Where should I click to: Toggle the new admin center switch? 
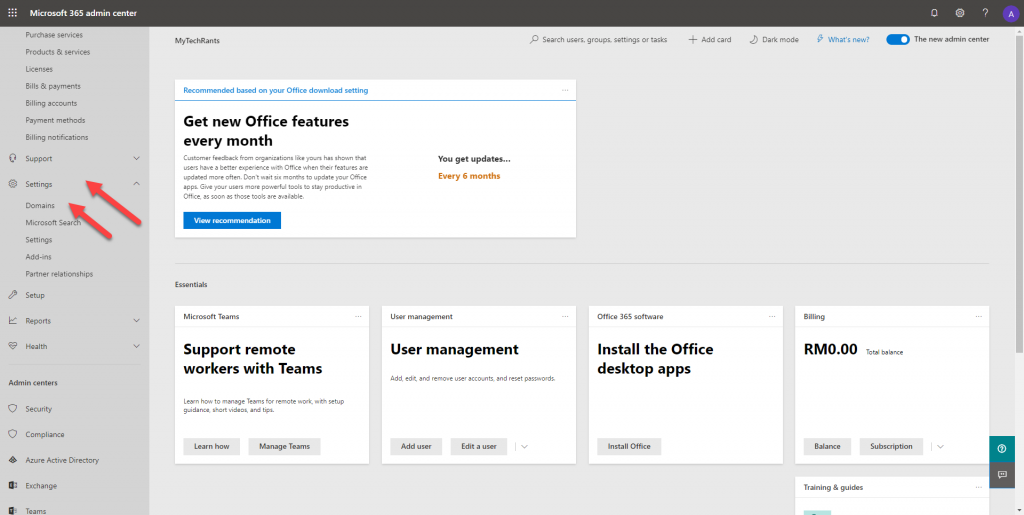(897, 40)
